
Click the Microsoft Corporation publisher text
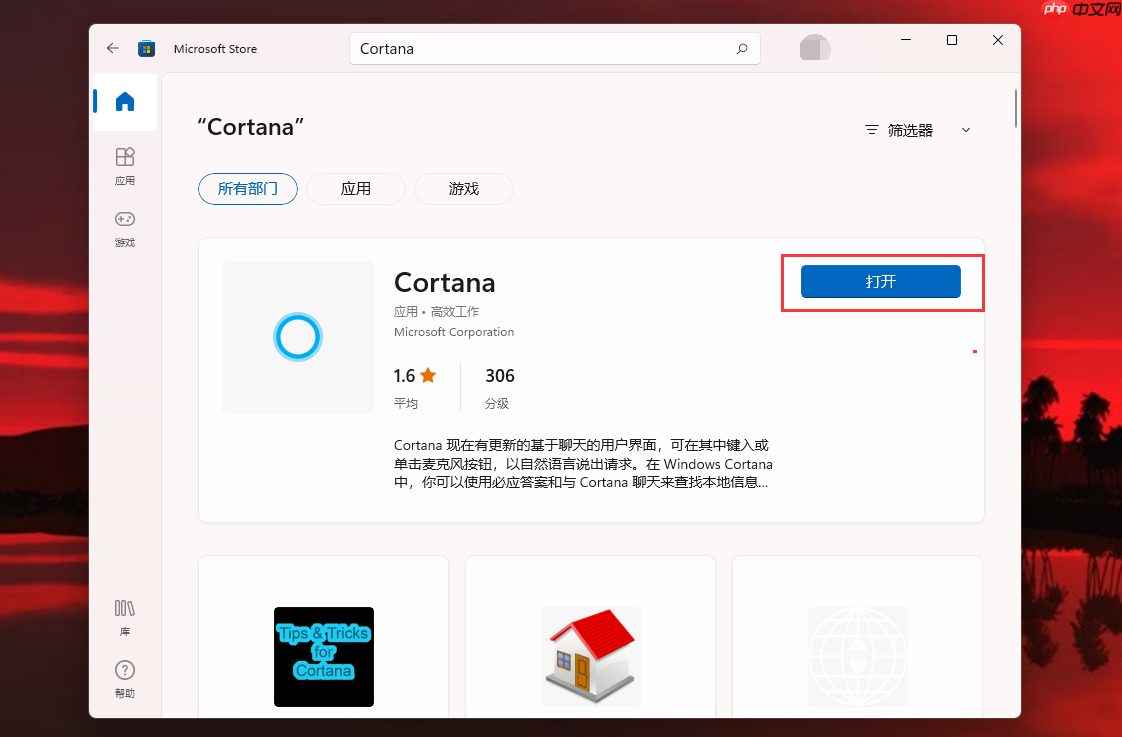tap(454, 332)
